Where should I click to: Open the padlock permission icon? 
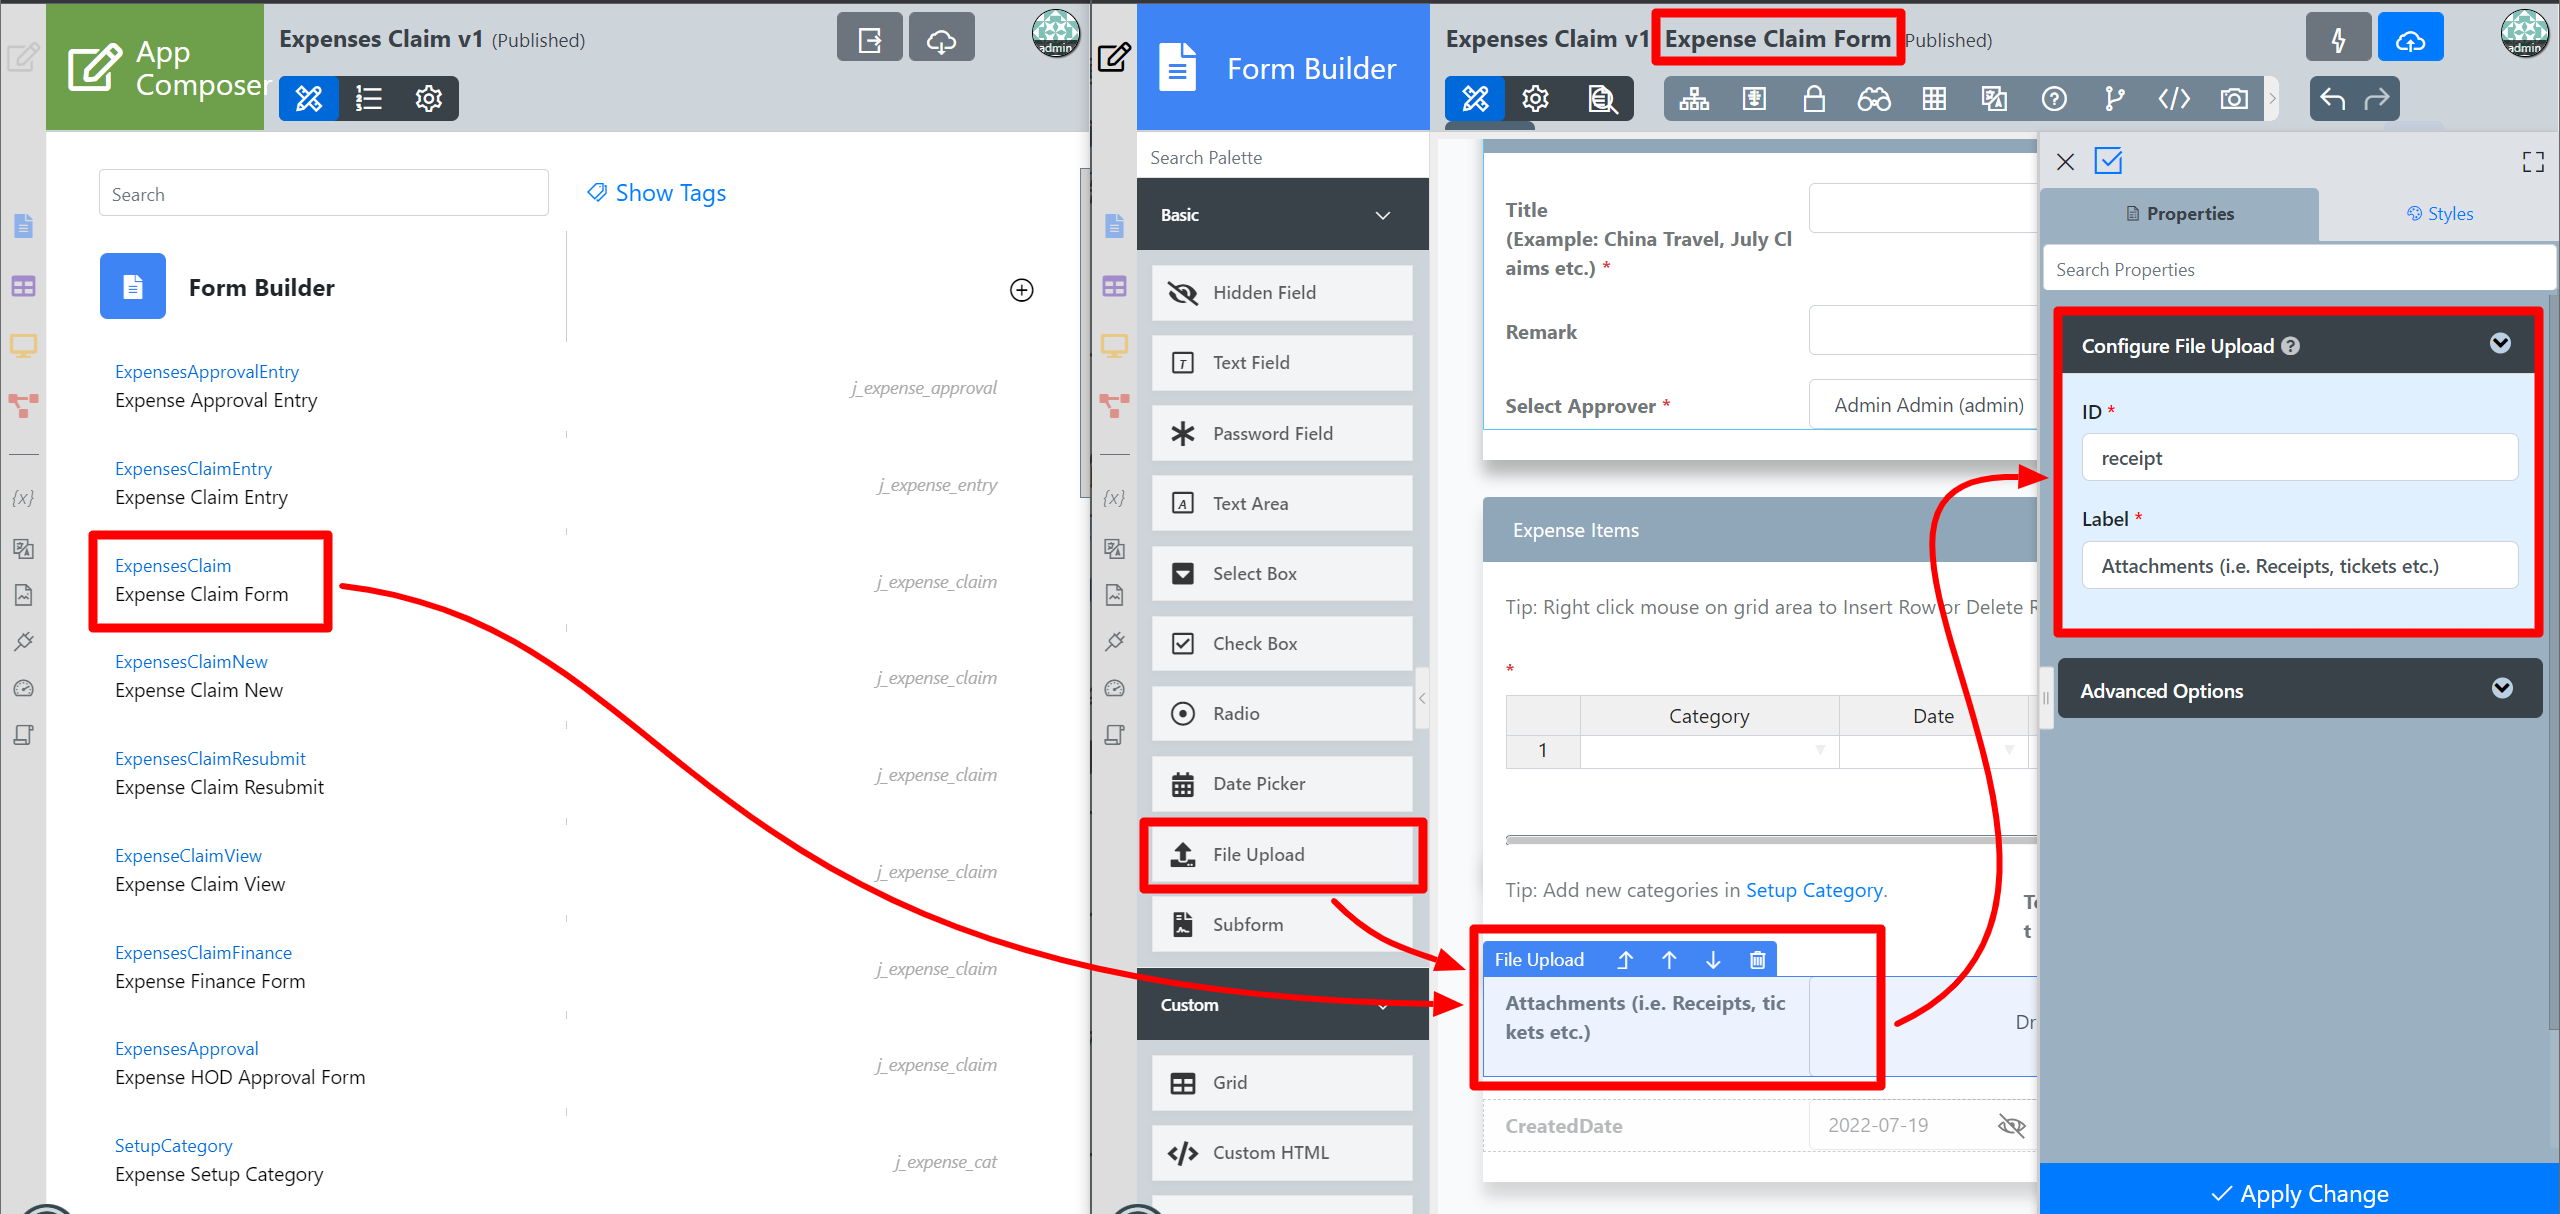(1813, 99)
